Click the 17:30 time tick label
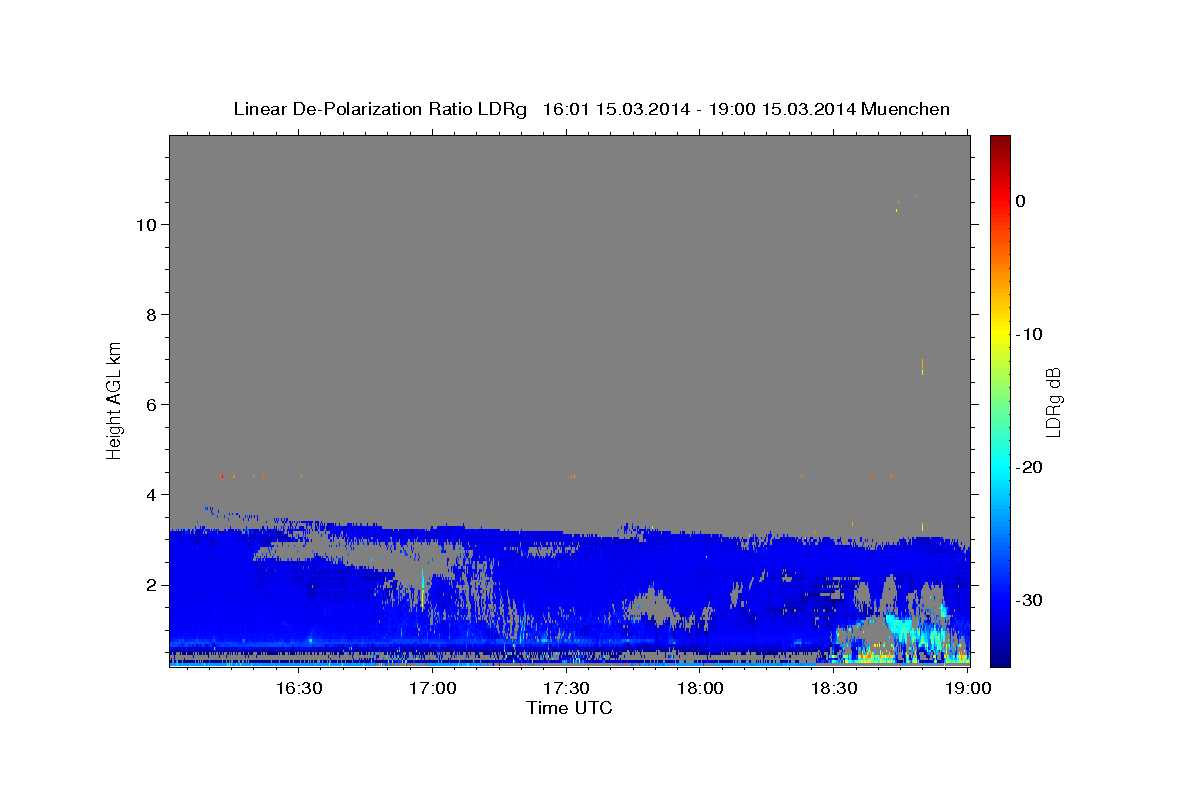This screenshot has height=800, width=1200. tap(567, 688)
